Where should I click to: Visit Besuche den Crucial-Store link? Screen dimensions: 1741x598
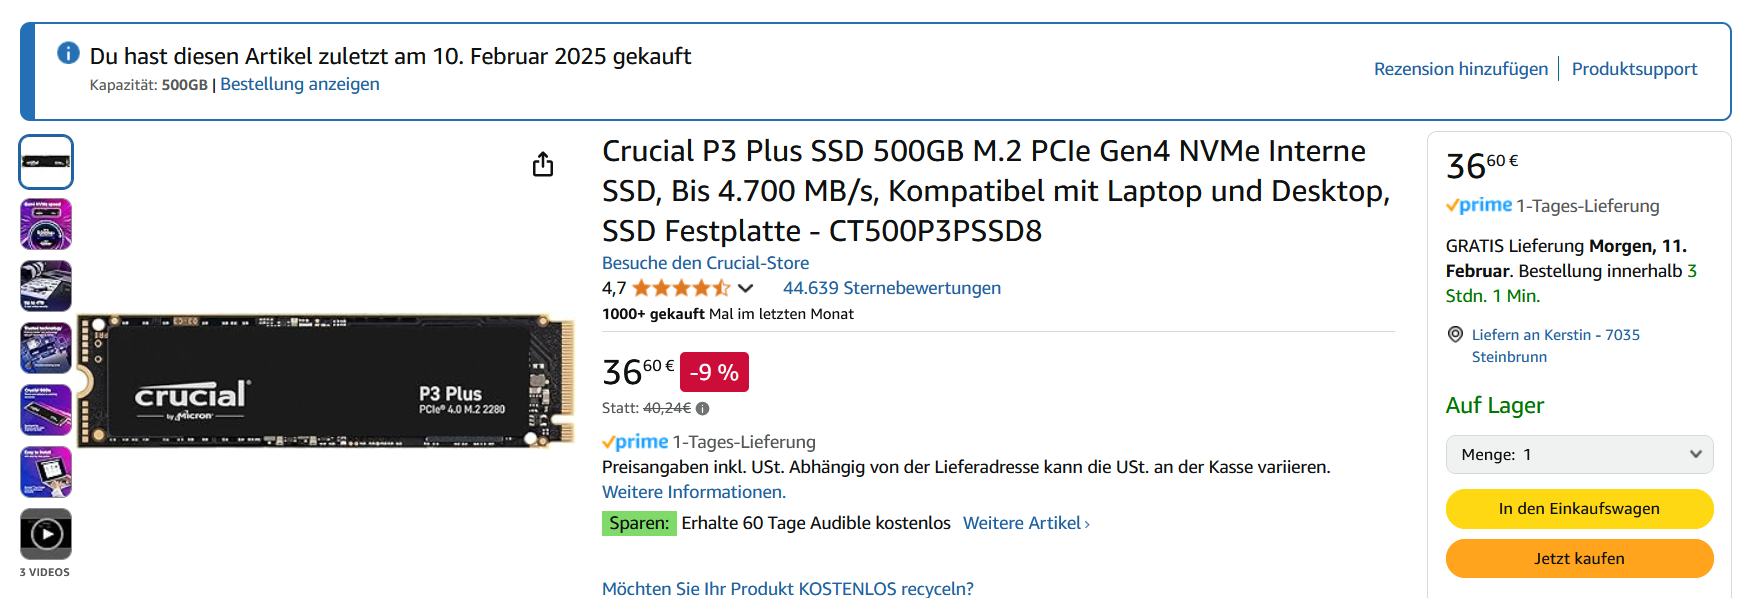click(x=705, y=263)
